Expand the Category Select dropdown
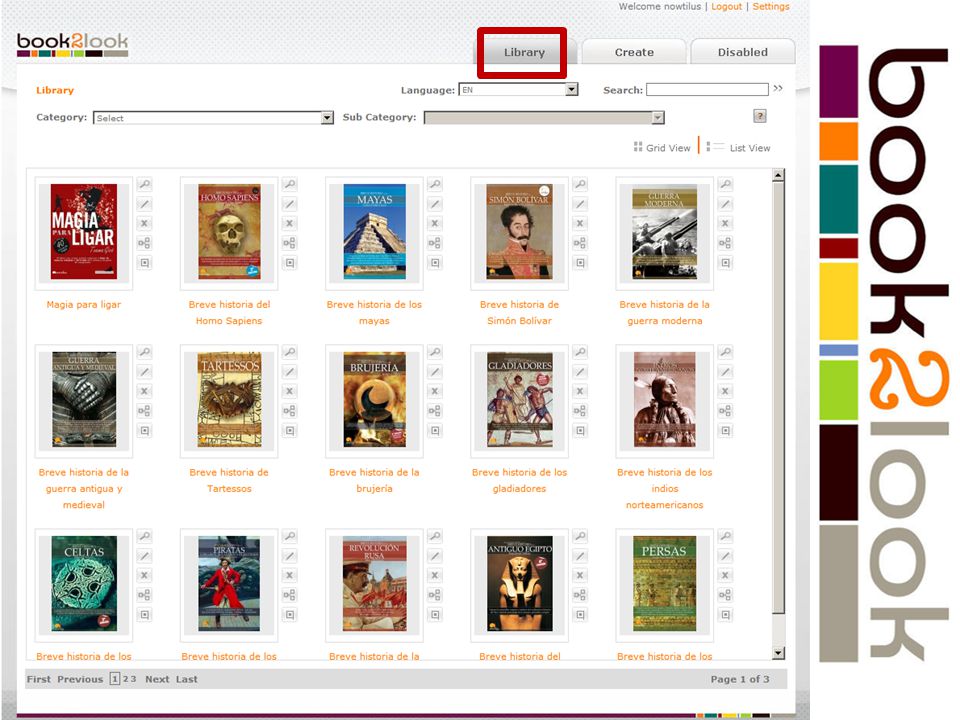This screenshot has height=720, width=960. click(x=213, y=118)
